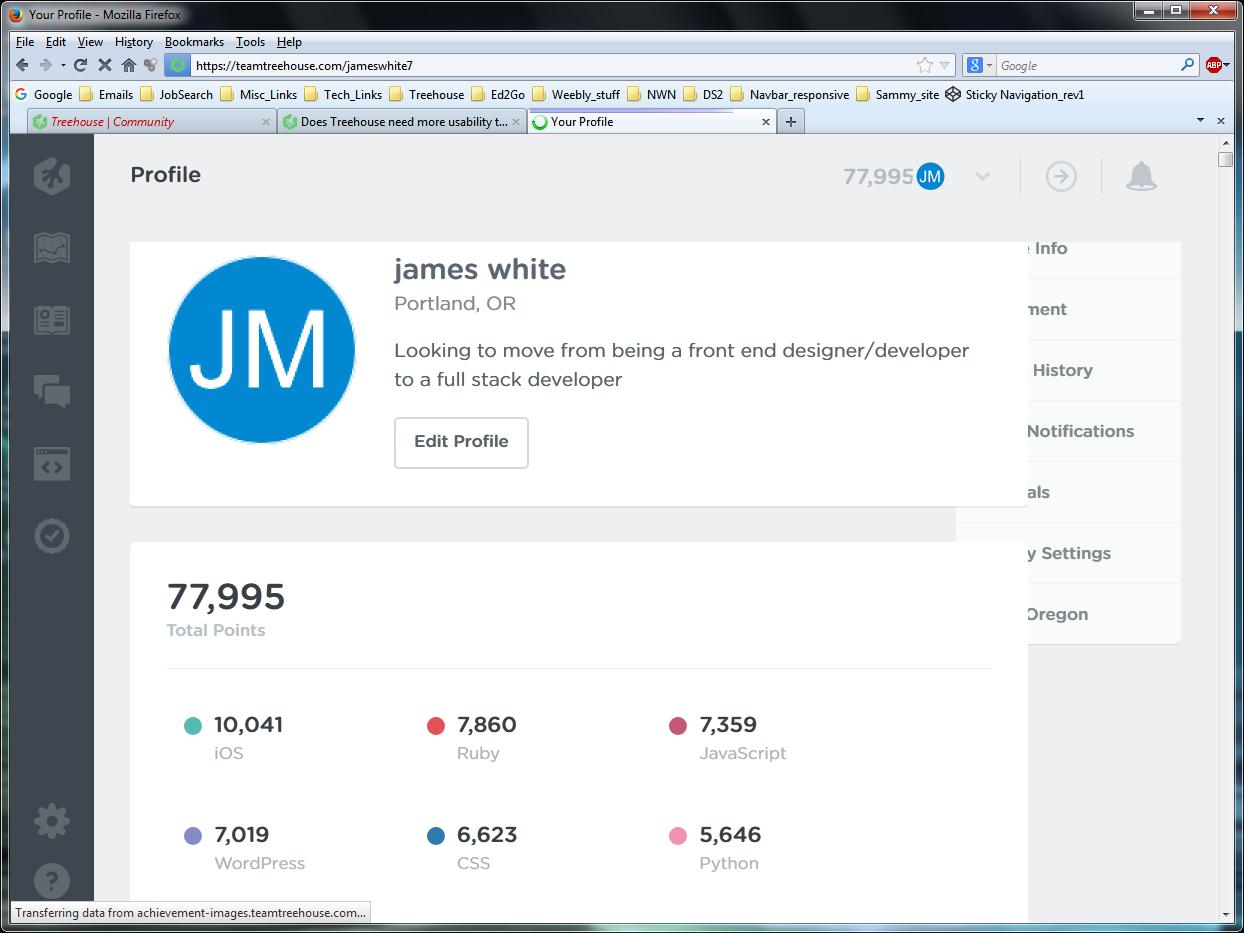Expand the account dropdown chevron near avatar
This screenshot has height=933, width=1244.
(983, 177)
